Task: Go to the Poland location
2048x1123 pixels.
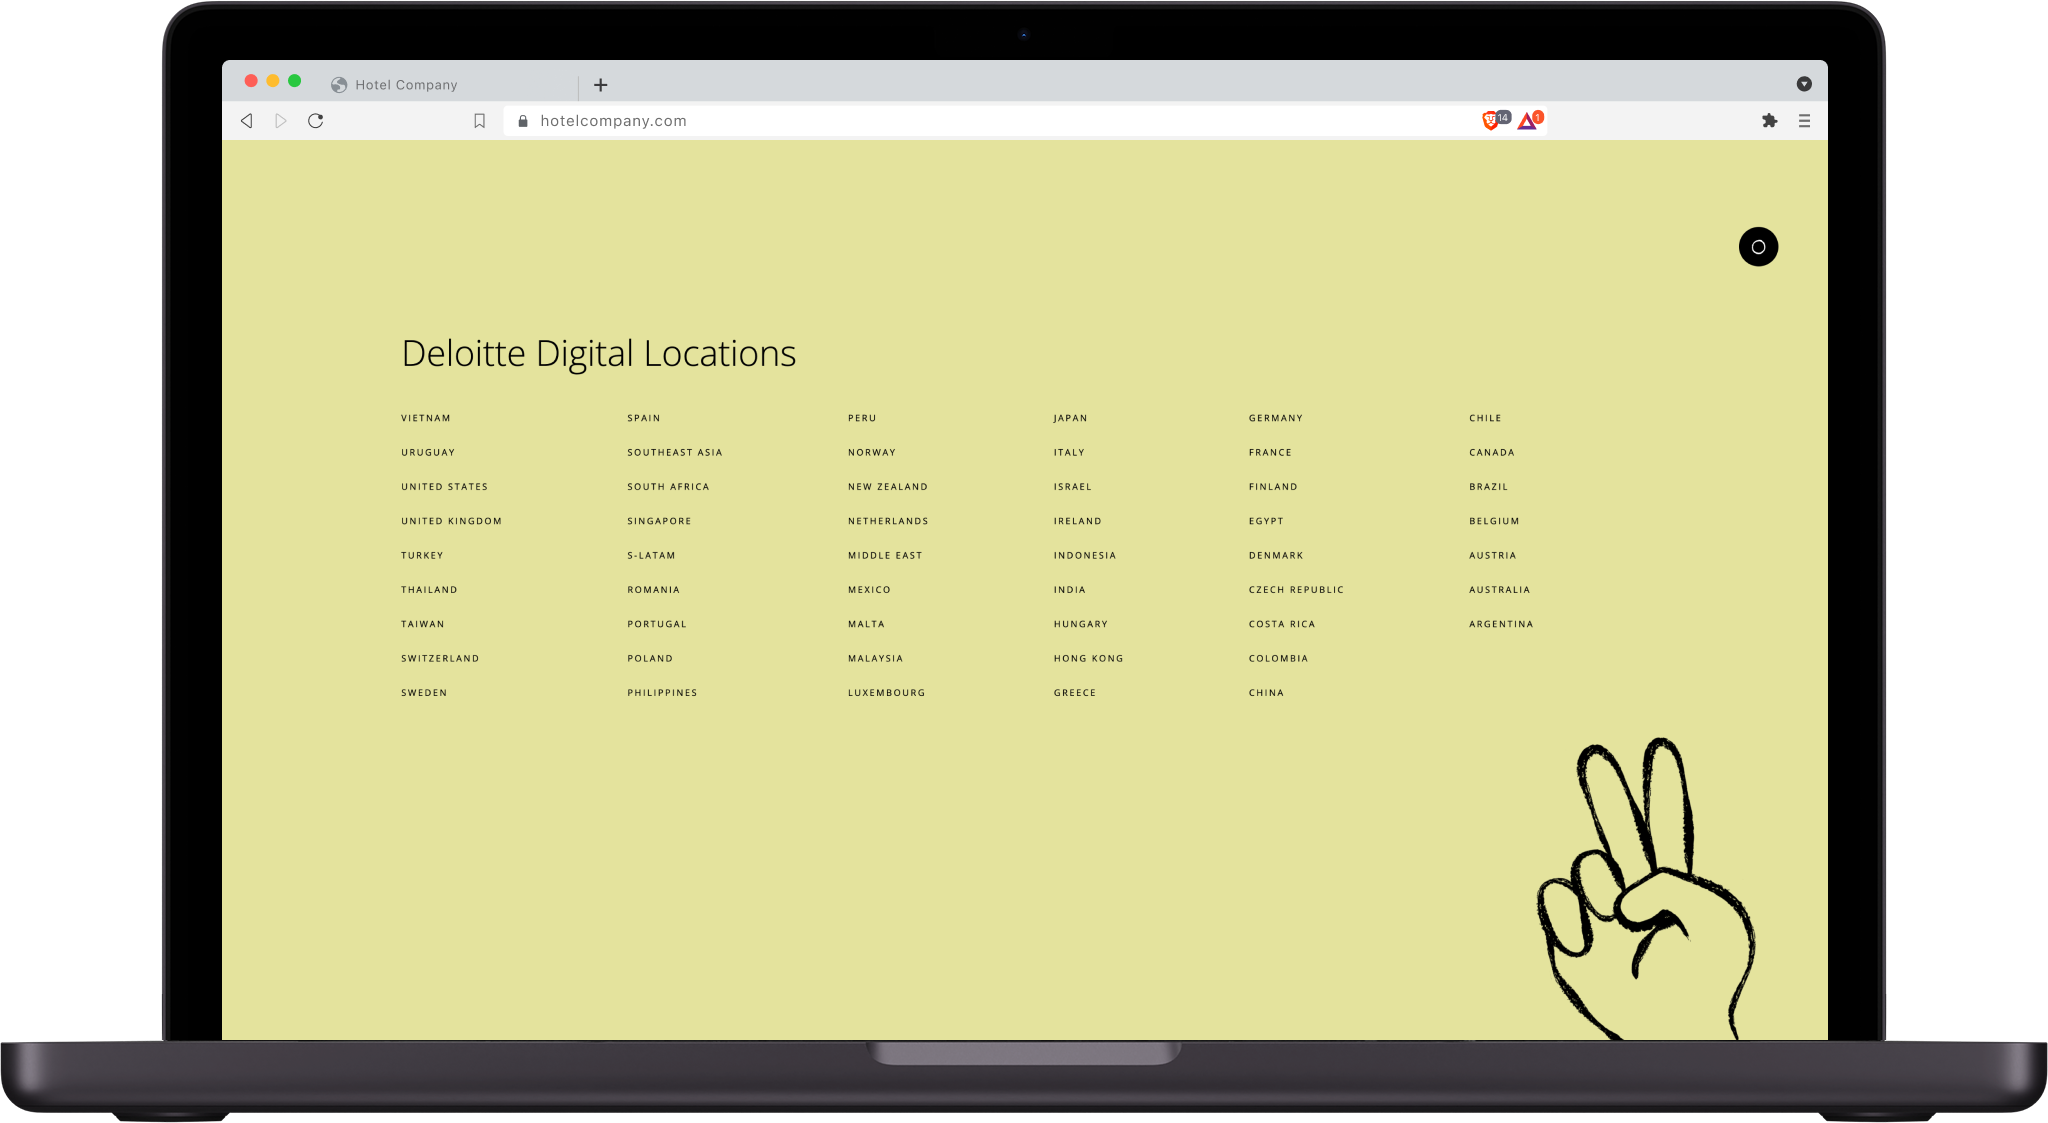Action: click(x=650, y=659)
